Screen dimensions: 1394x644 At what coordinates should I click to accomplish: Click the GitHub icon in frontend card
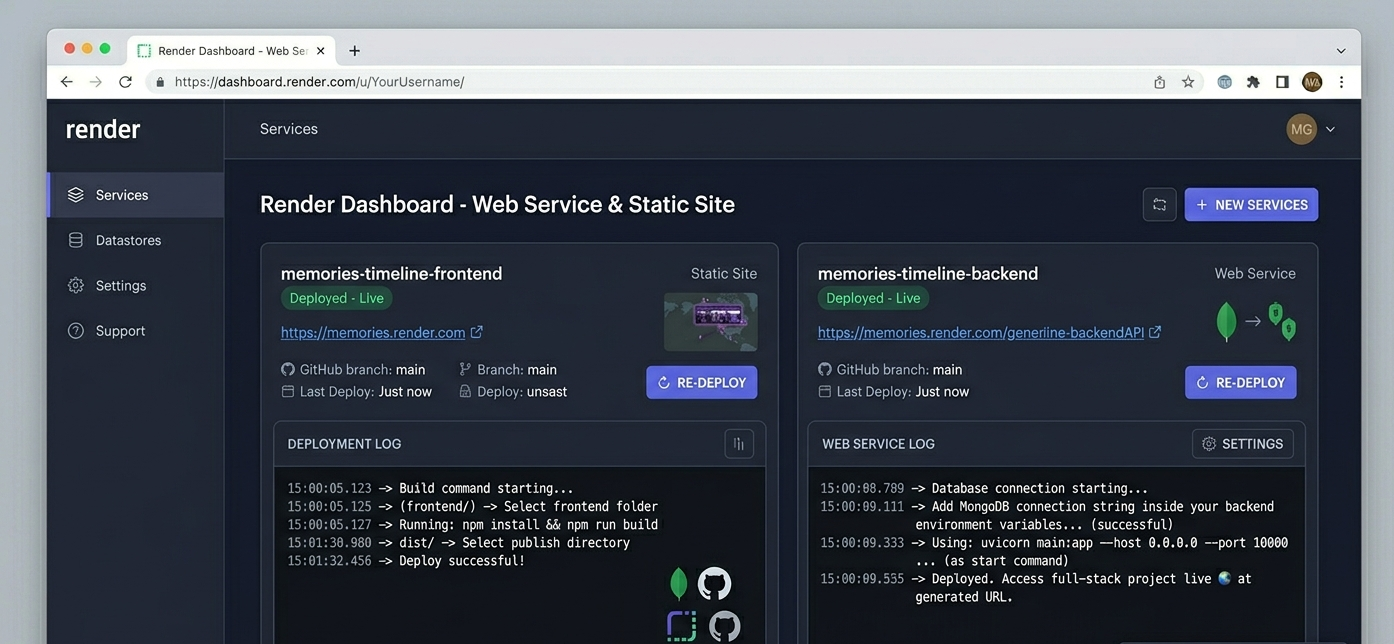click(x=288, y=369)
